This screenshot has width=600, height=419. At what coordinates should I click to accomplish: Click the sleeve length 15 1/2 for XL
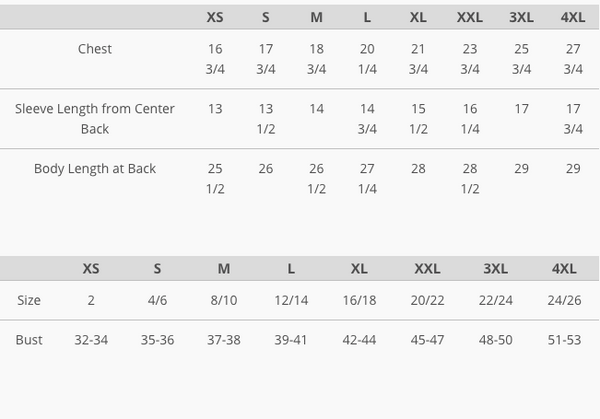pos(418,119)
